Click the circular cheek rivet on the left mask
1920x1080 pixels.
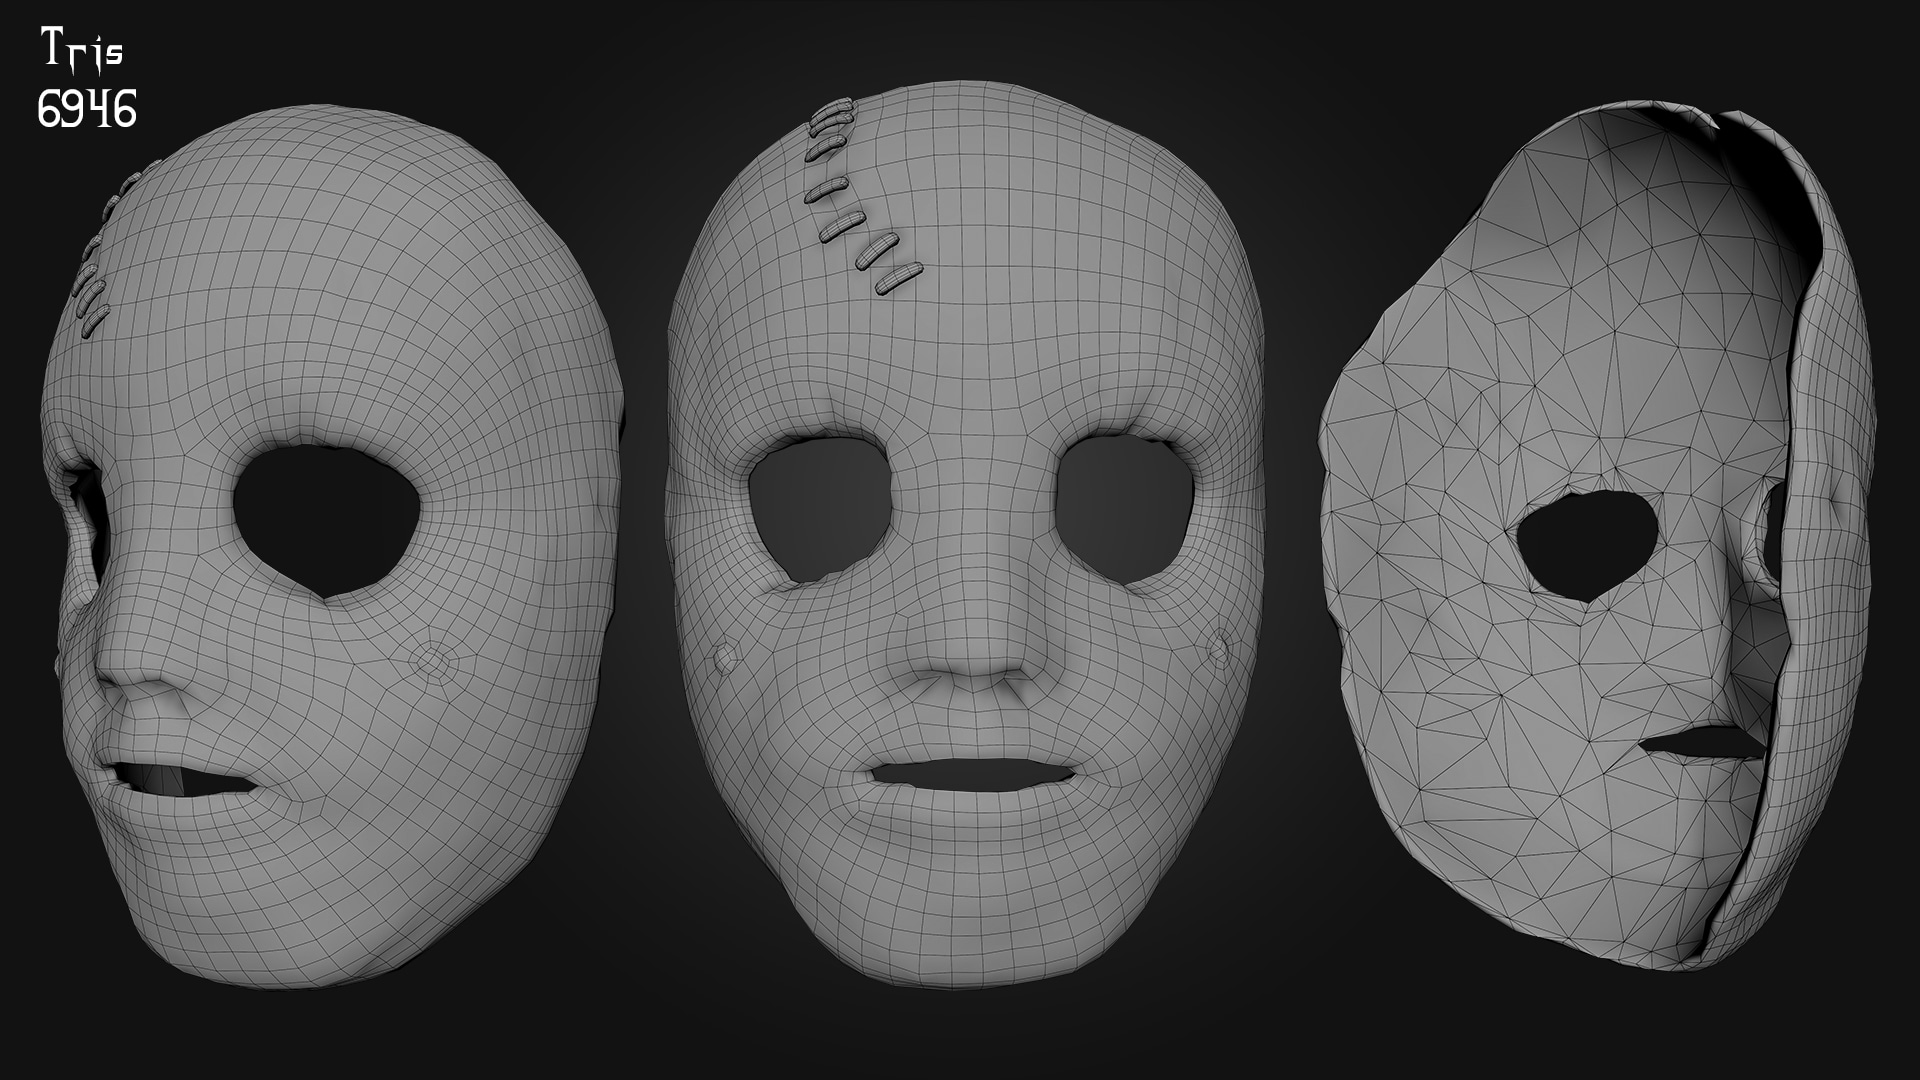point(431,660)
